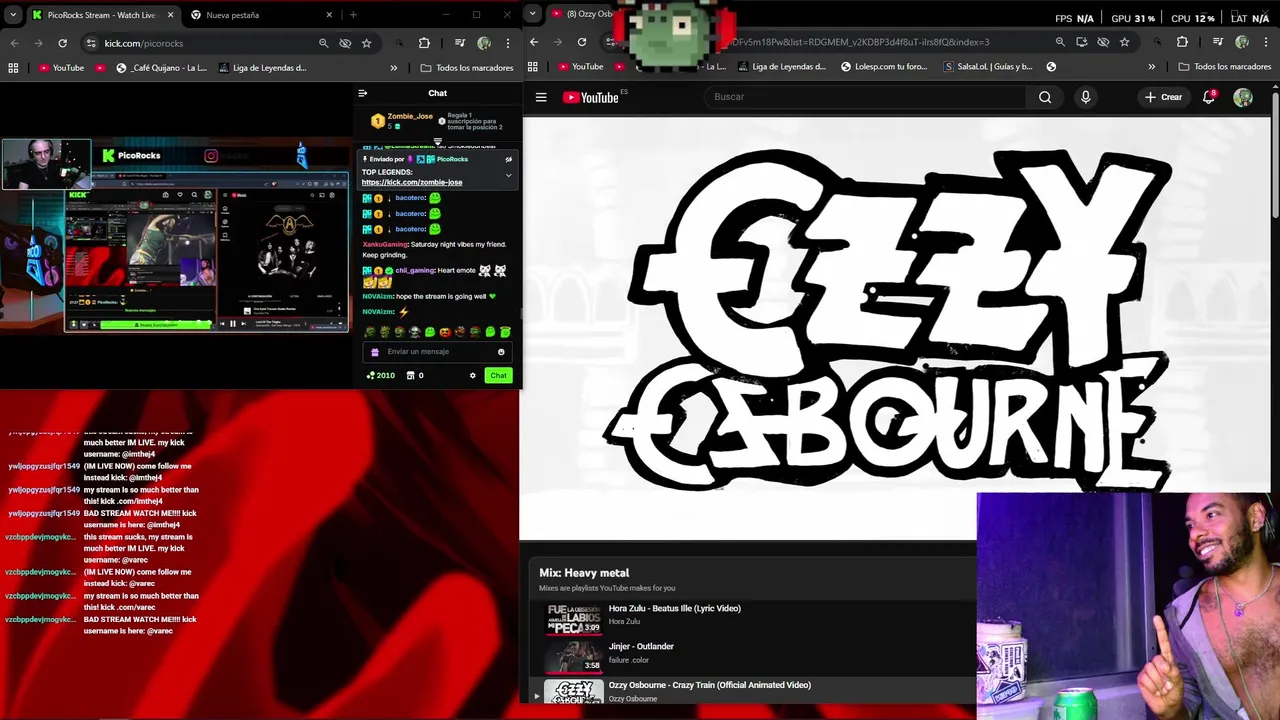The width and height of the screenshot is (1280, 720).
Task: Open the shop icon showing 0
Action: coord(415,376)
